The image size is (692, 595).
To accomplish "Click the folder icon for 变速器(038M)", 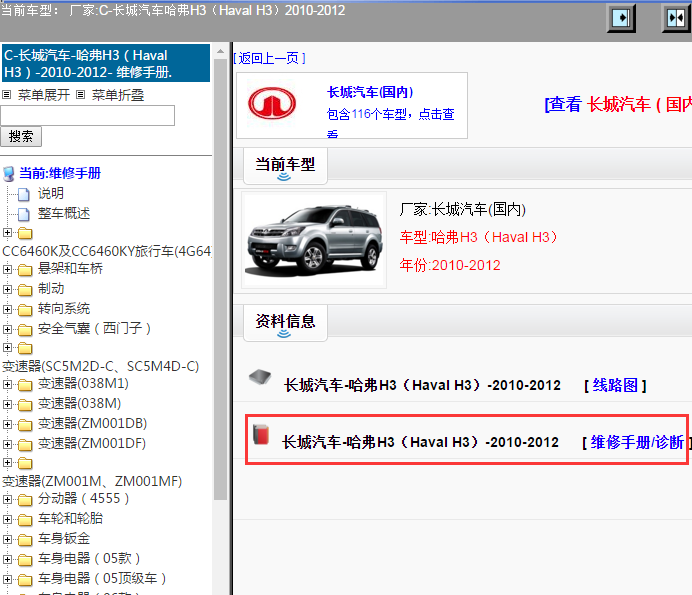I will pyautogui.click(x=25, y=404).
